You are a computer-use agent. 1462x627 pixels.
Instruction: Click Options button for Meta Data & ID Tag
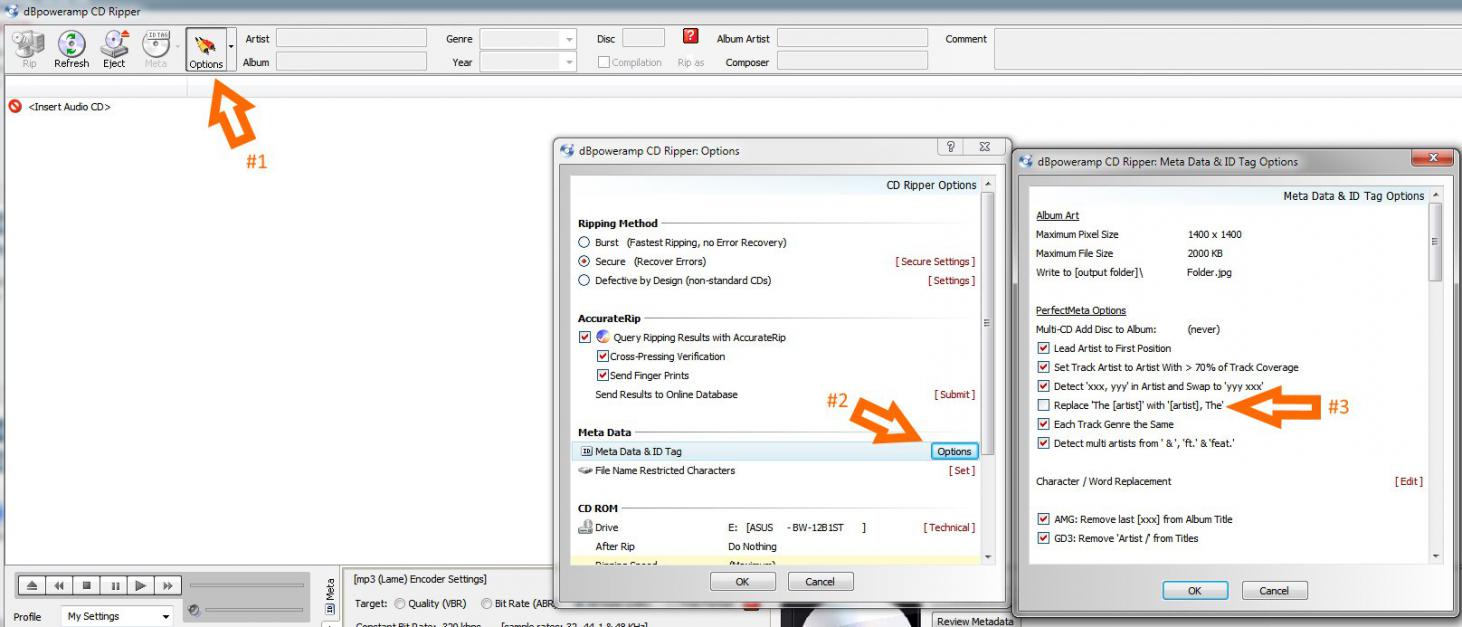coord(954,452)
